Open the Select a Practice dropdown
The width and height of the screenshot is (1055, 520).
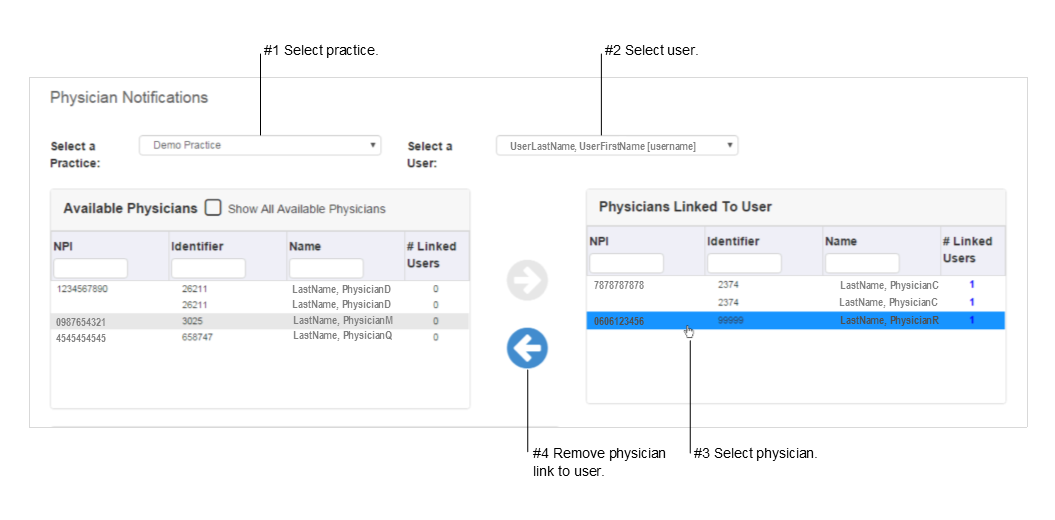260,145
